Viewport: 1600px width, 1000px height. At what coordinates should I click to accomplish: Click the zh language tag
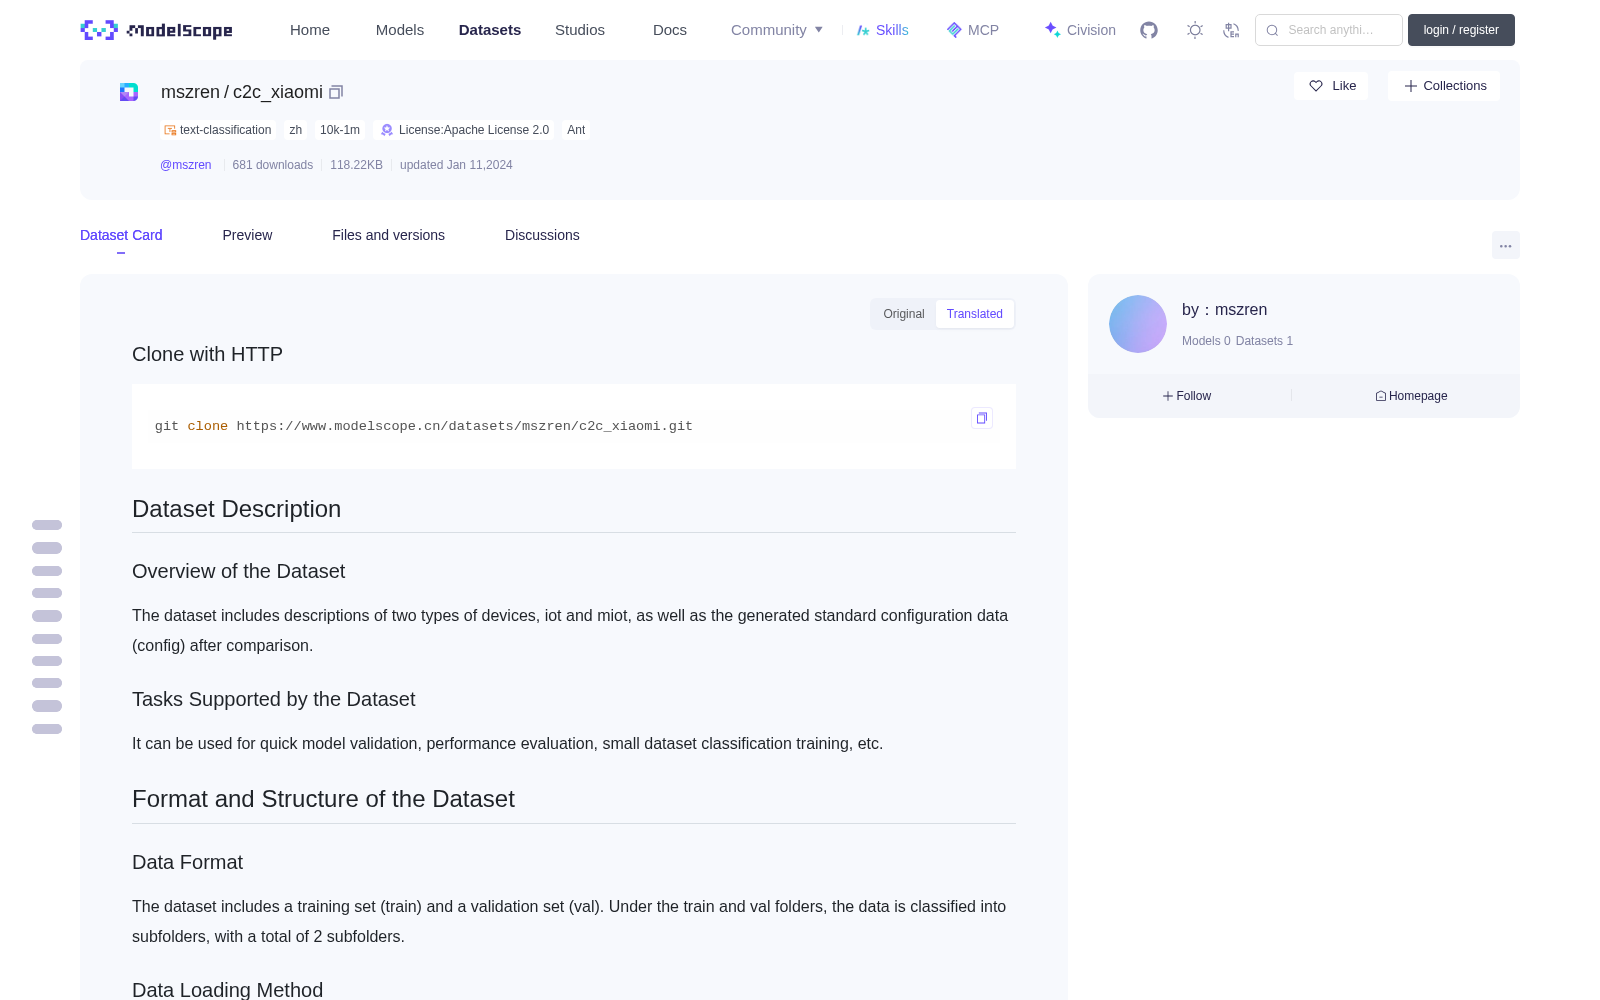[x=295, y=130]
